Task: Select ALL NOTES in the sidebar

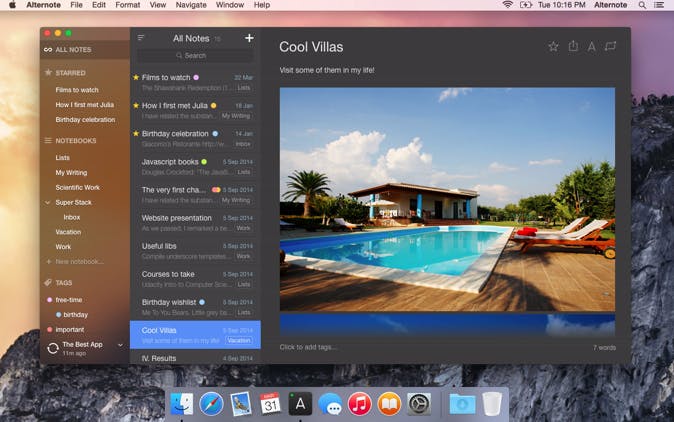Action: 74,50
